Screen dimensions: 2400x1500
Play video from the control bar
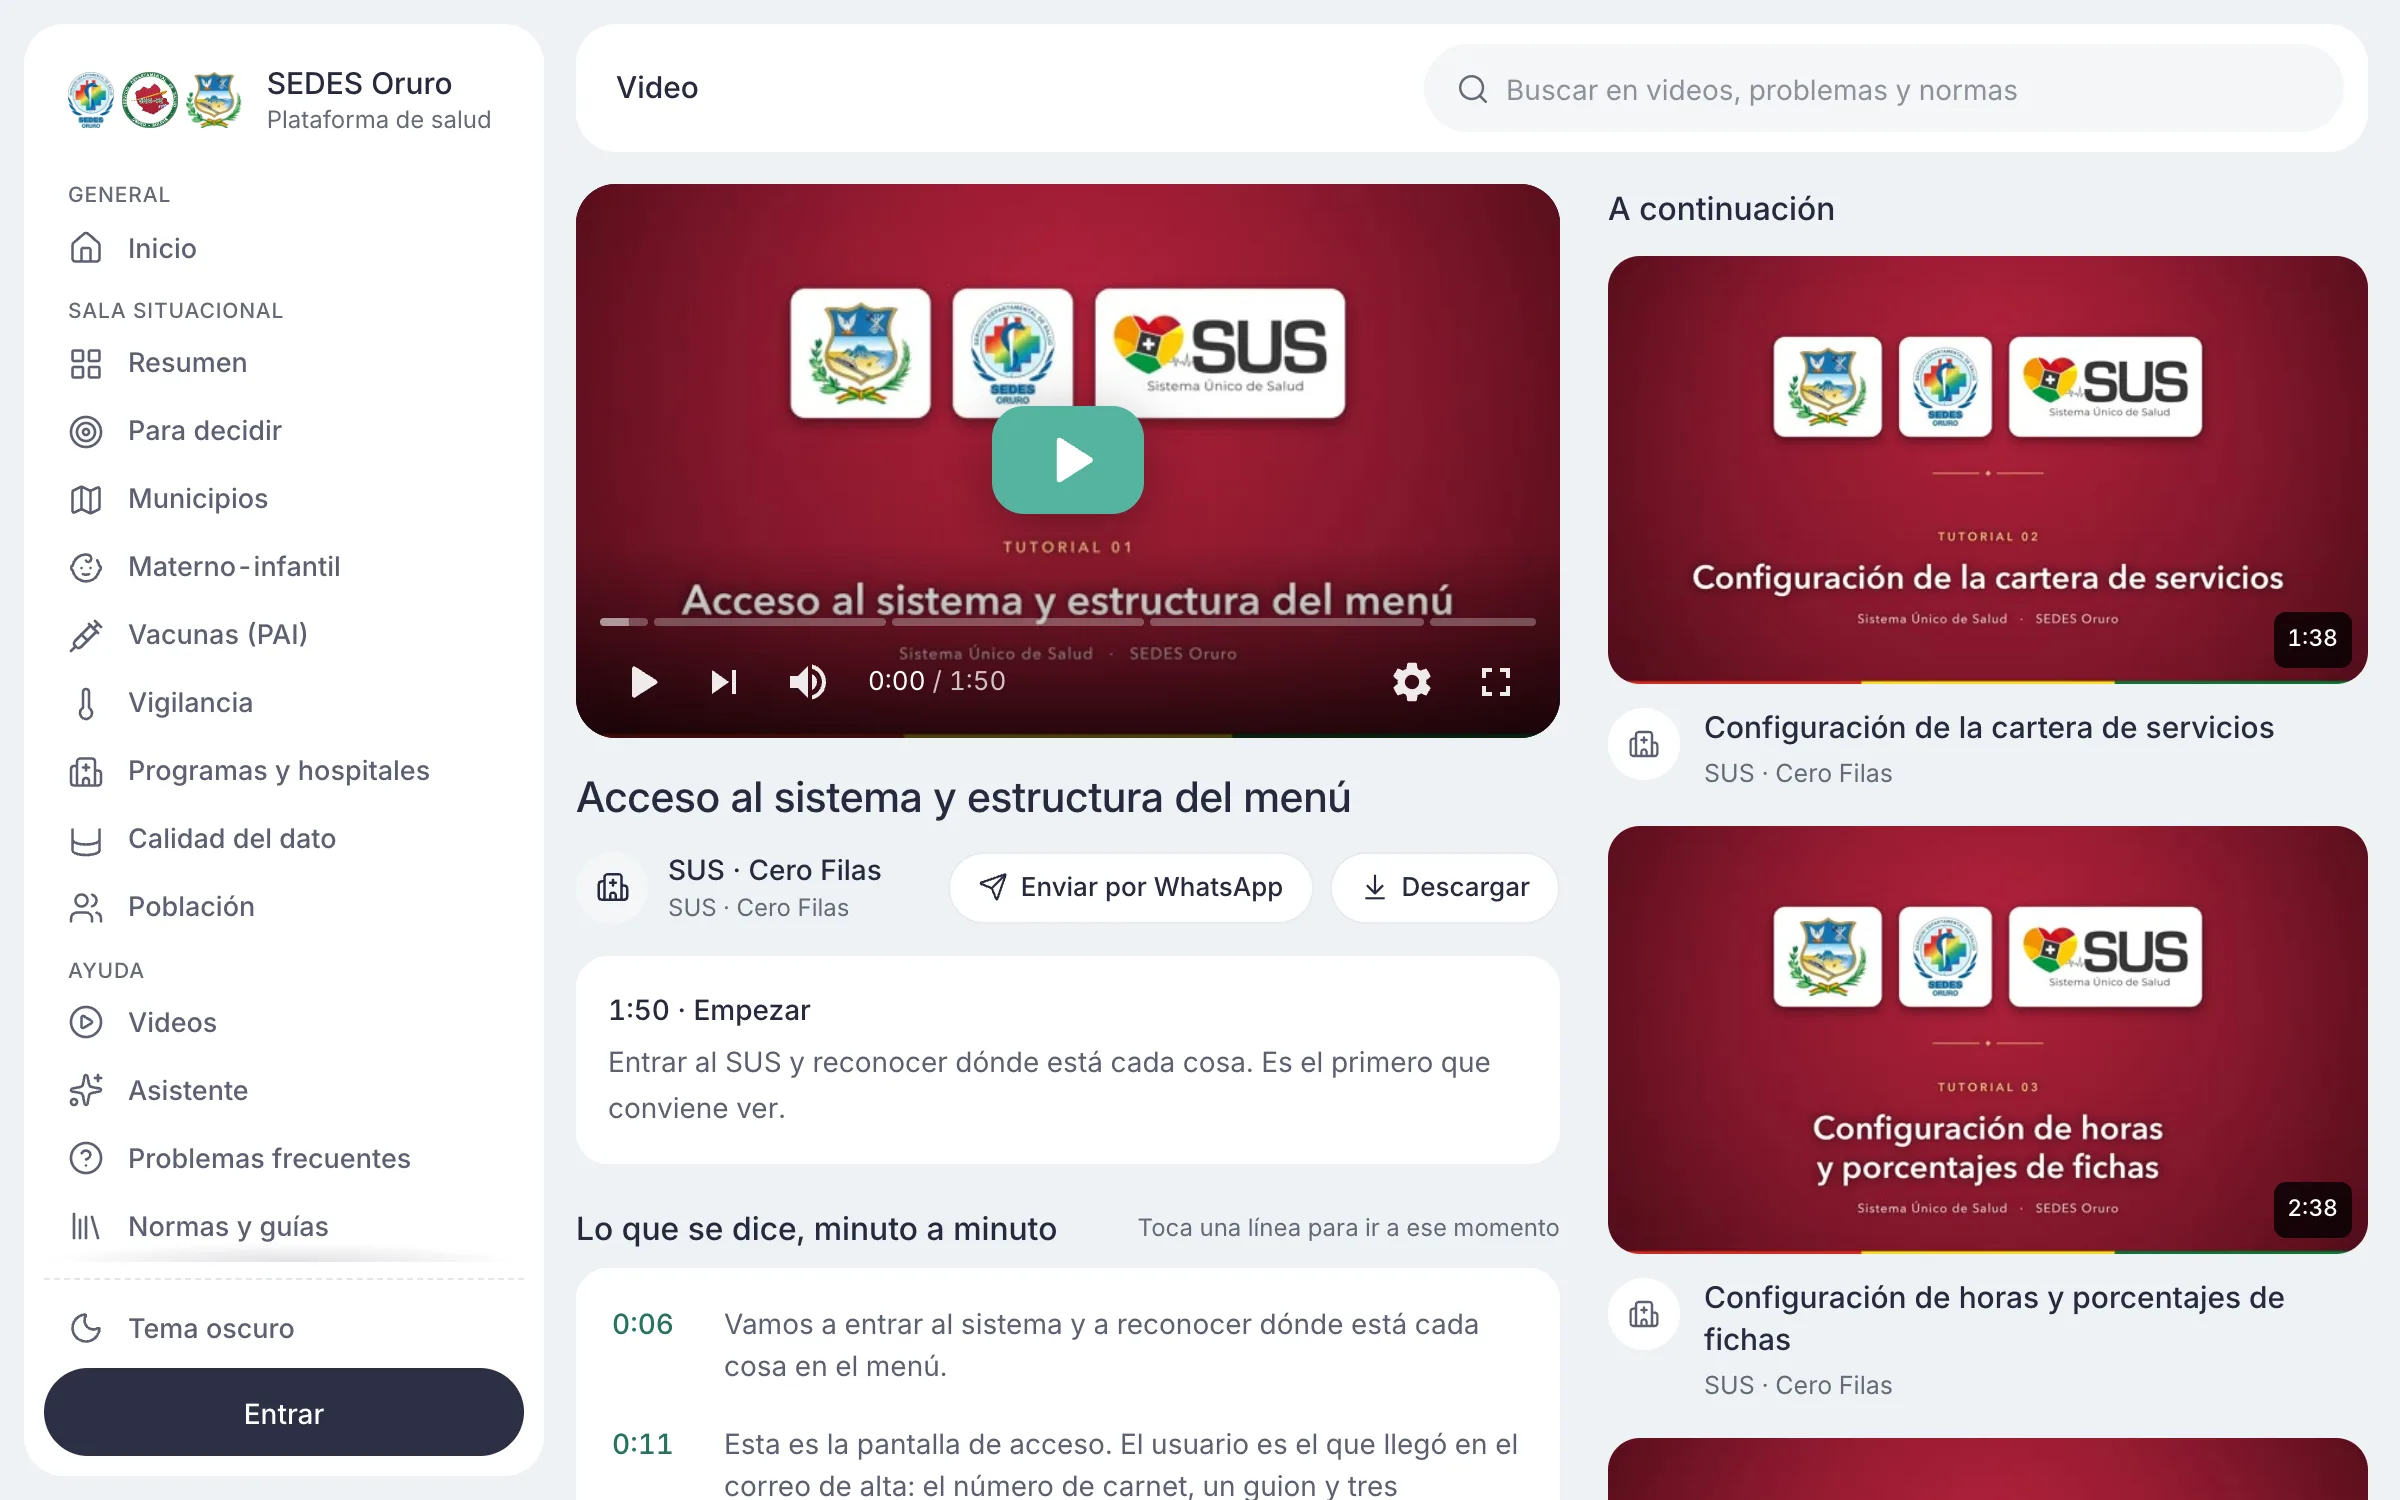[x=644, y=682]
